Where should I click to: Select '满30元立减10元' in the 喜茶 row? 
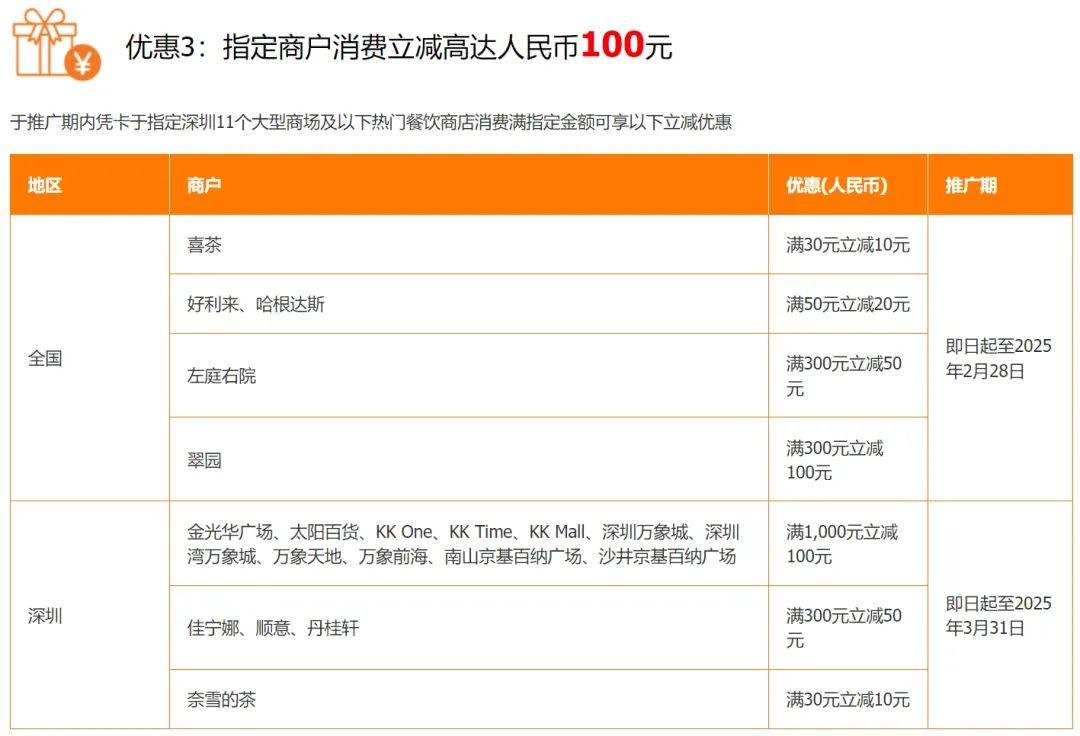848,245
